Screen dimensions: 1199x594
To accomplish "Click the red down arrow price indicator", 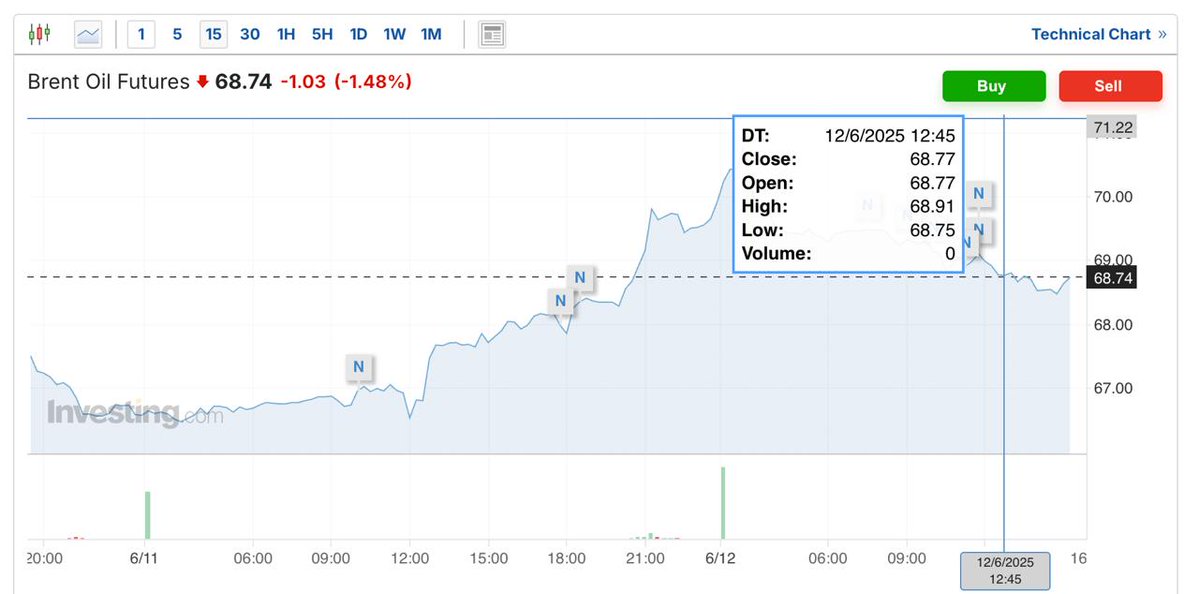I will [202, 81].
